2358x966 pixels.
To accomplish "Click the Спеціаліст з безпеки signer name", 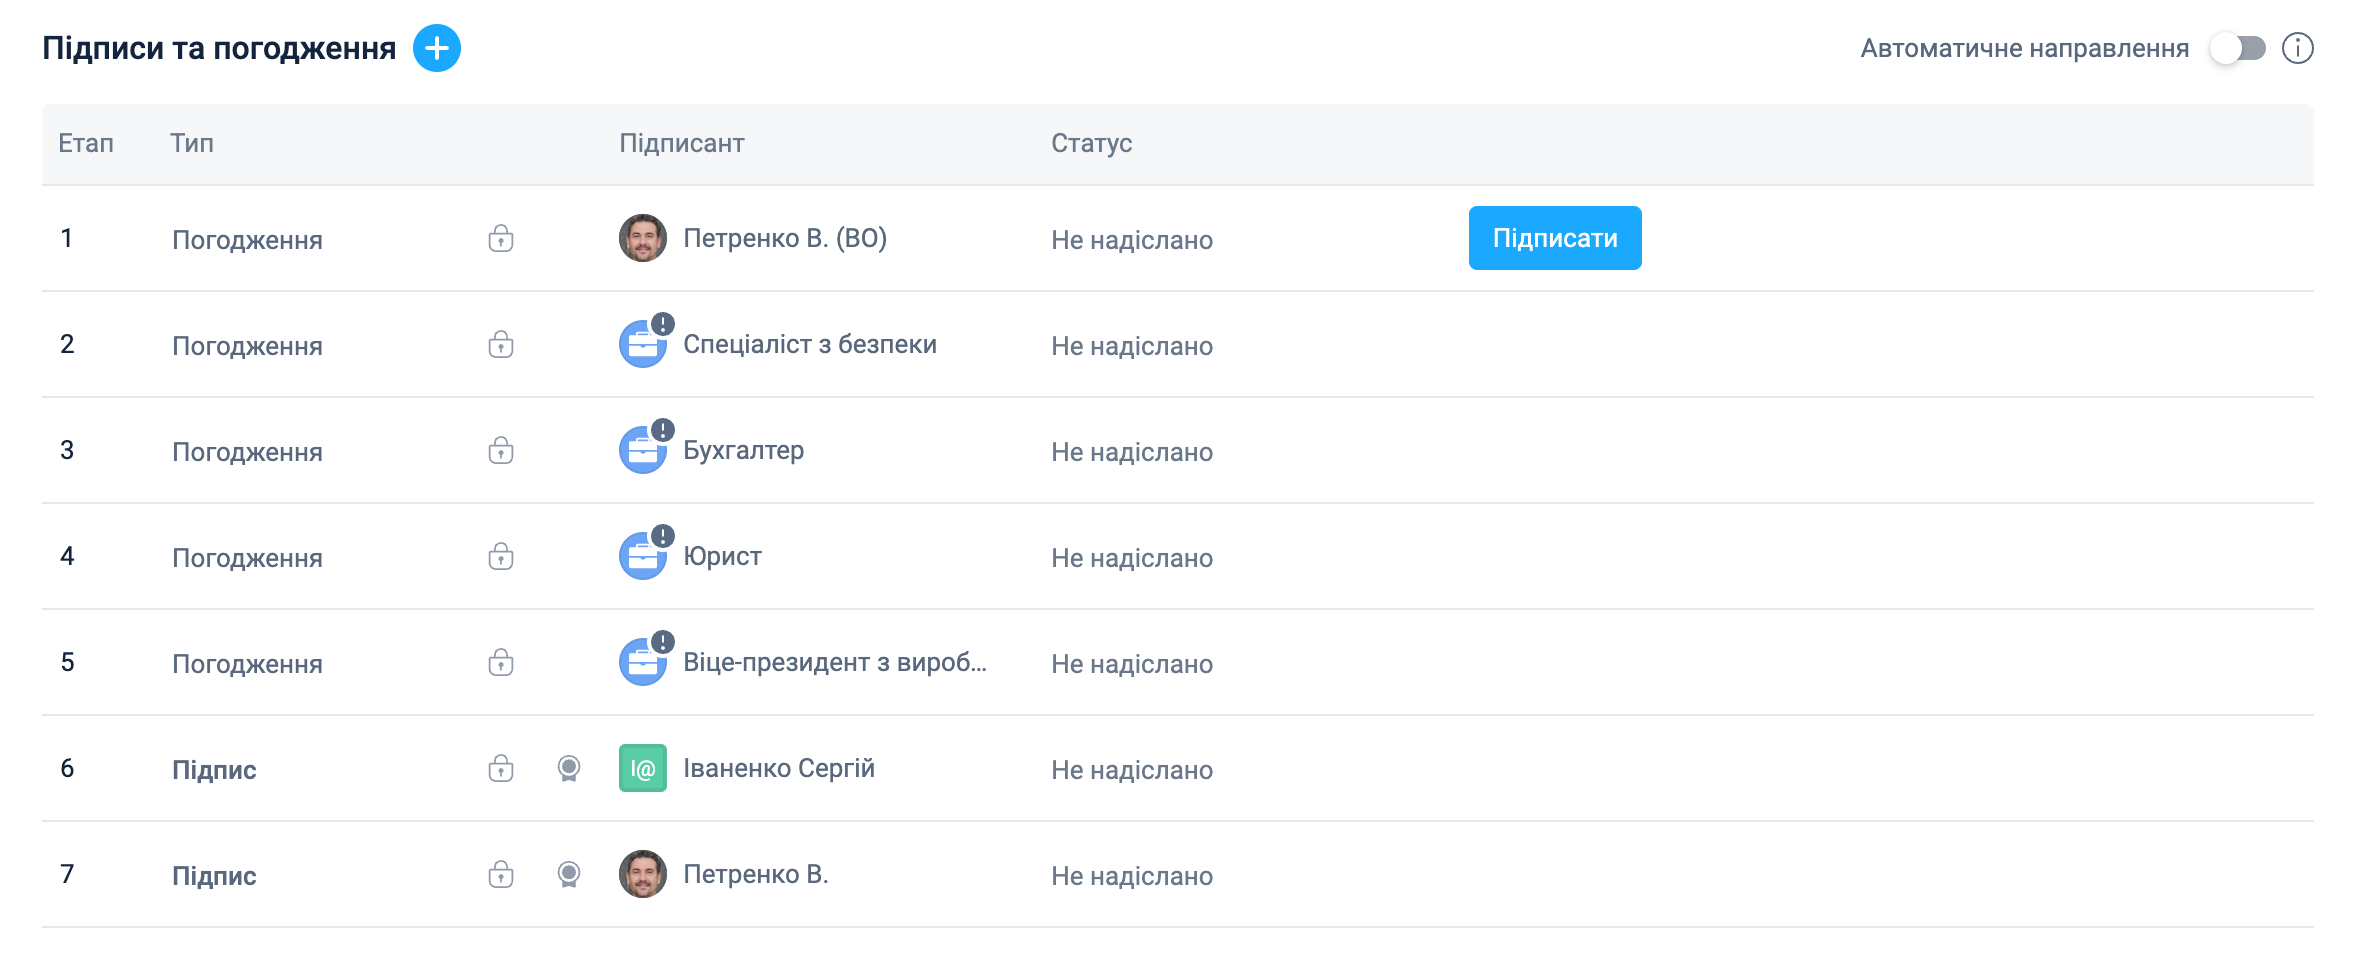I will pos(809,344).
